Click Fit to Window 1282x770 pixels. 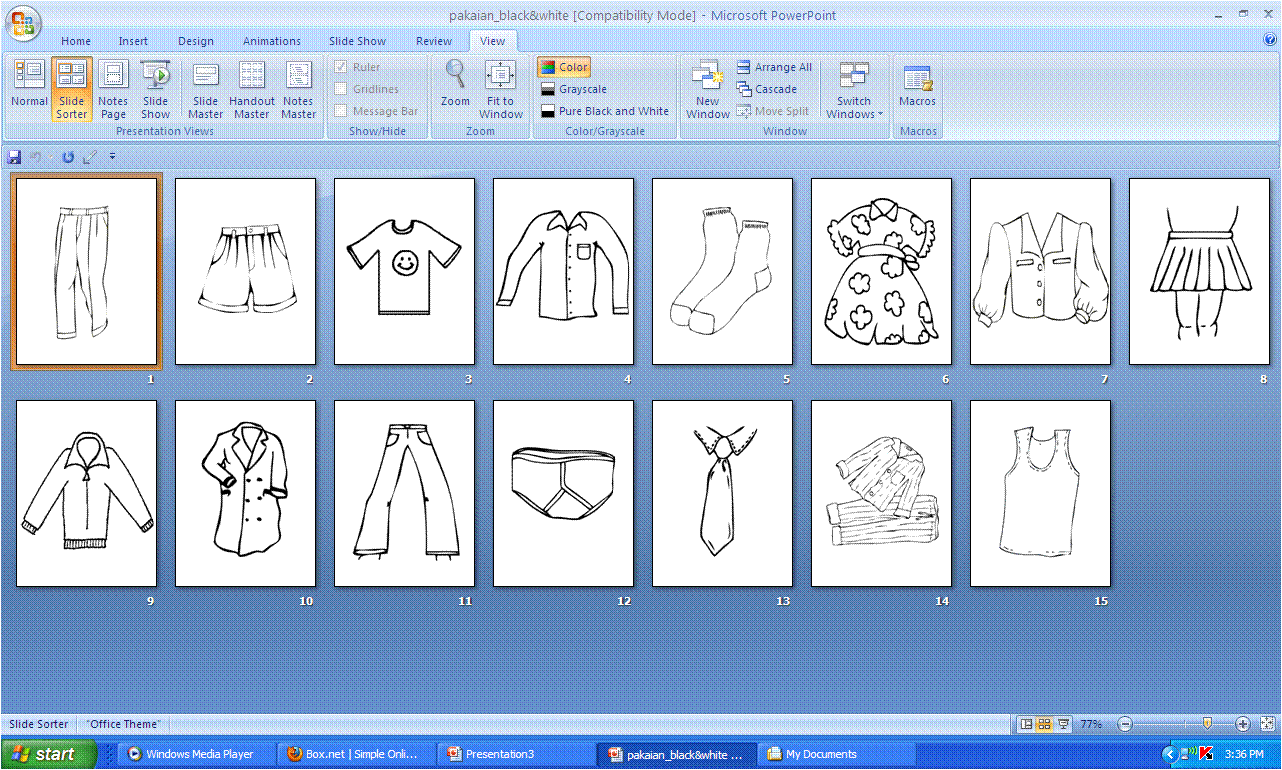click(x=500, y=88)
